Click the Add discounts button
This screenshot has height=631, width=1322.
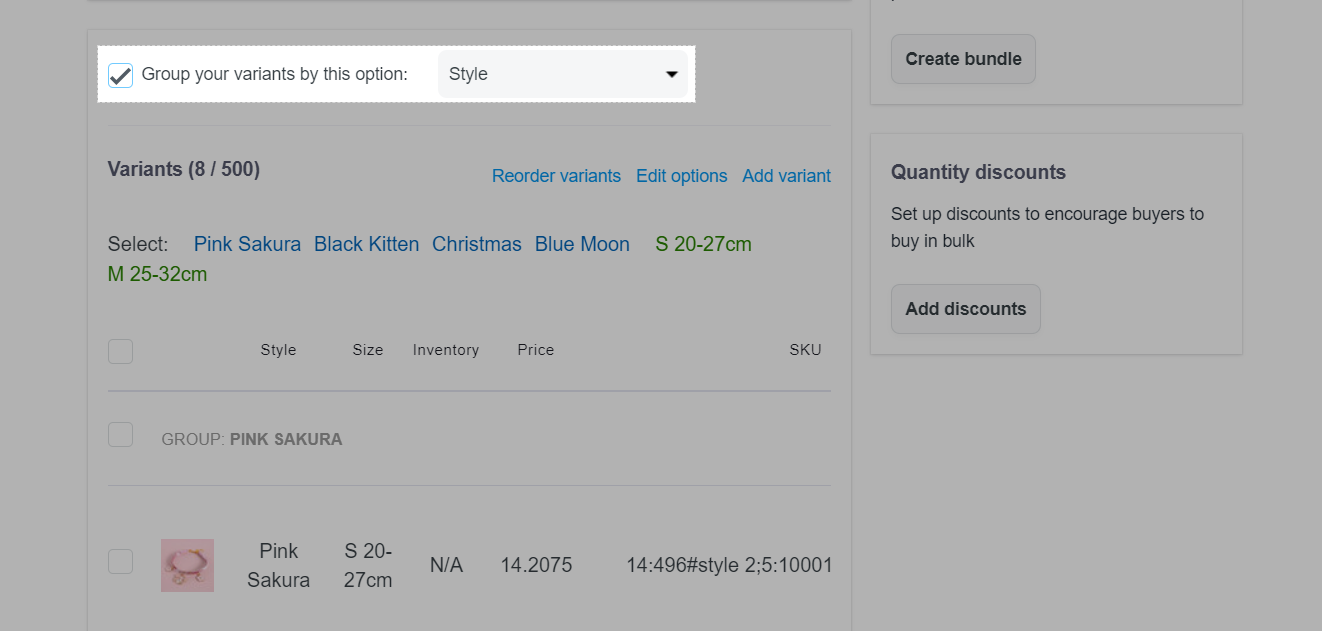(965, 309)
